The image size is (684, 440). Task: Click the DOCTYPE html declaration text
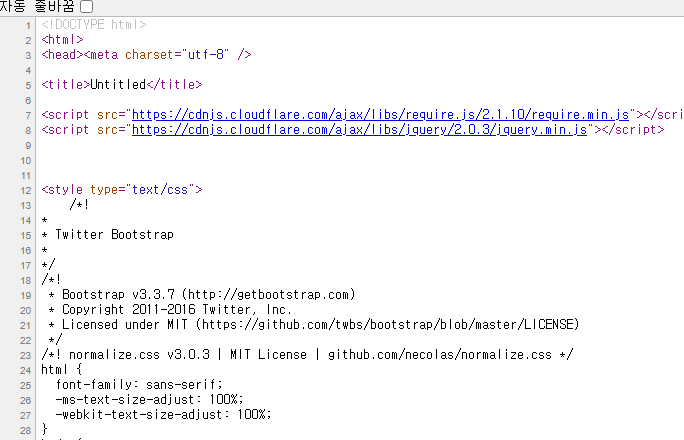click(94, 24)
